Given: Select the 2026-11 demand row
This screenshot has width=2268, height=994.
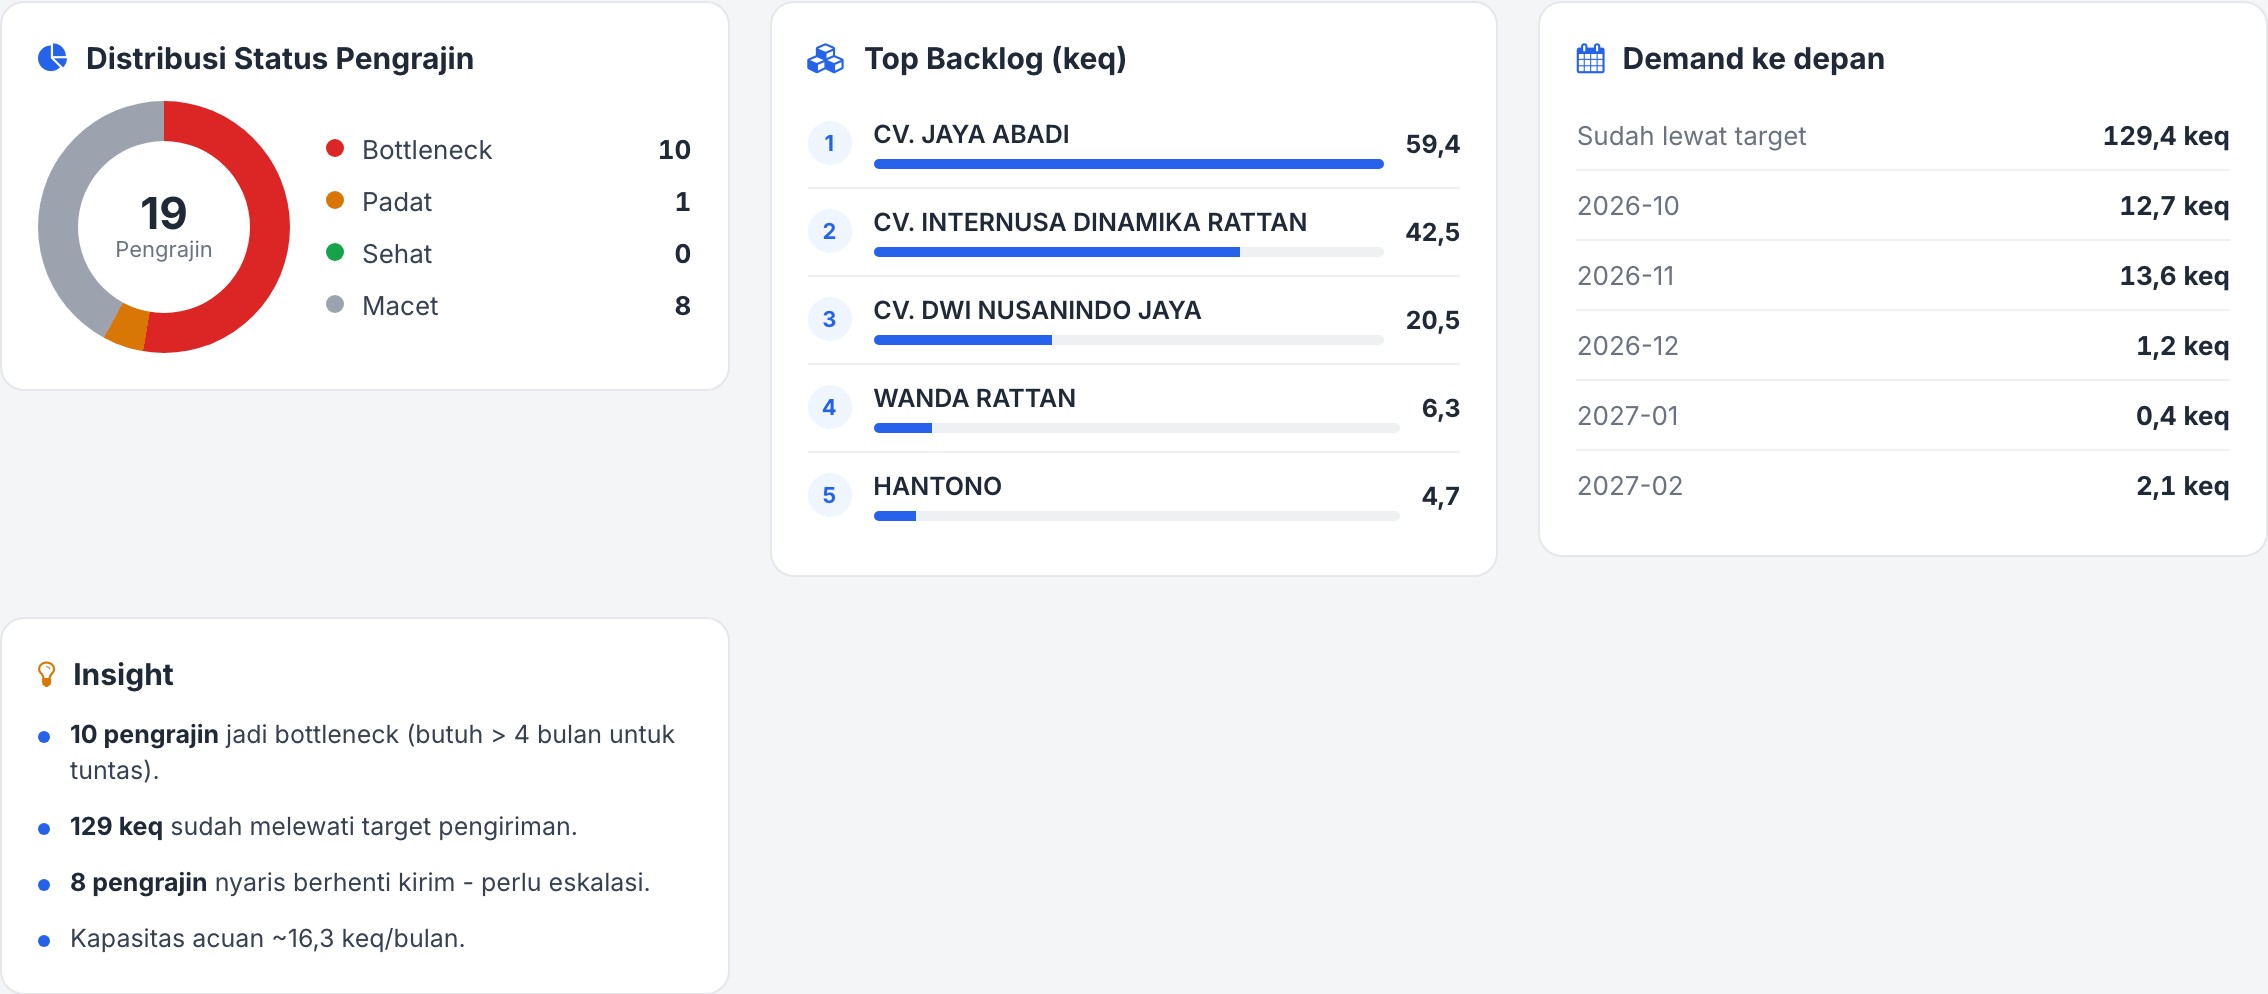Looking at the screenshot, I should (1902, 276).
